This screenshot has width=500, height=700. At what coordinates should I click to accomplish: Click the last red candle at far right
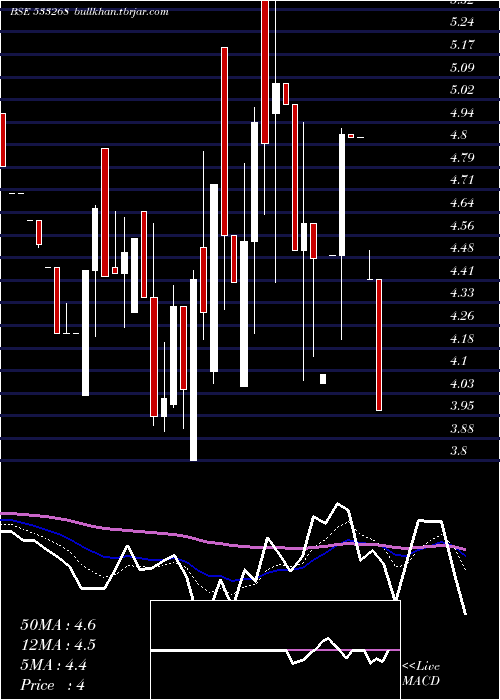click(379, 345)
